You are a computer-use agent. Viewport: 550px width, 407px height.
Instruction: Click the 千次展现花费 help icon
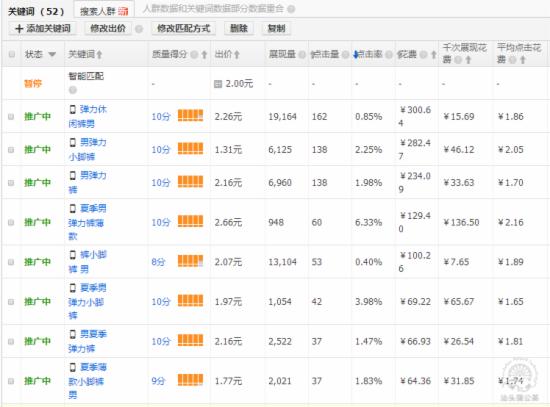(x=458, y=60)
